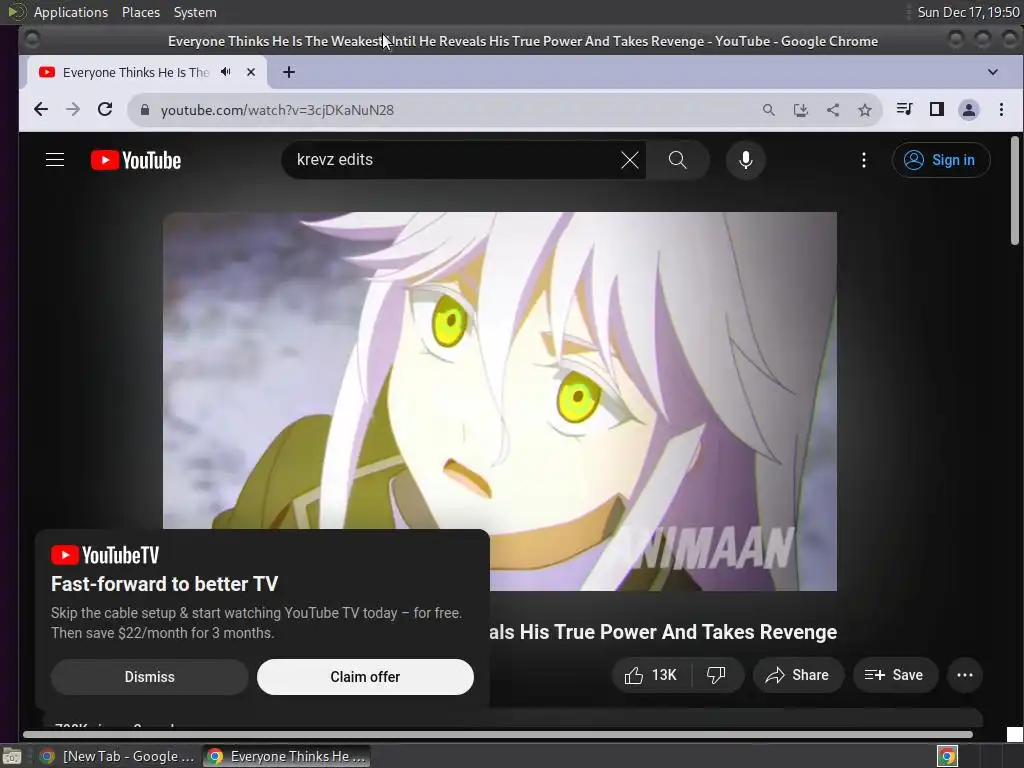Dismiss the YouTube TV offer
Screen dimensions: 1024x768
[150, 677]
